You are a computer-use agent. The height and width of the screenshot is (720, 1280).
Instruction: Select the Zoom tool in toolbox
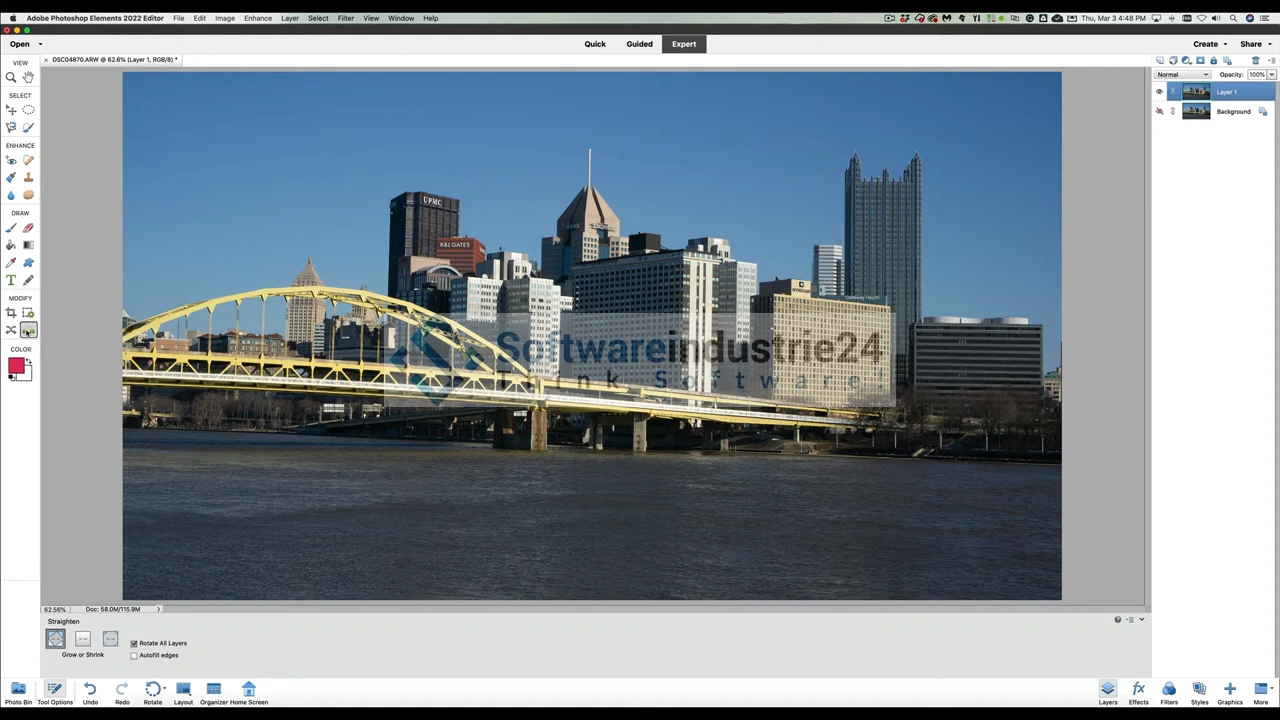[11, 77]
